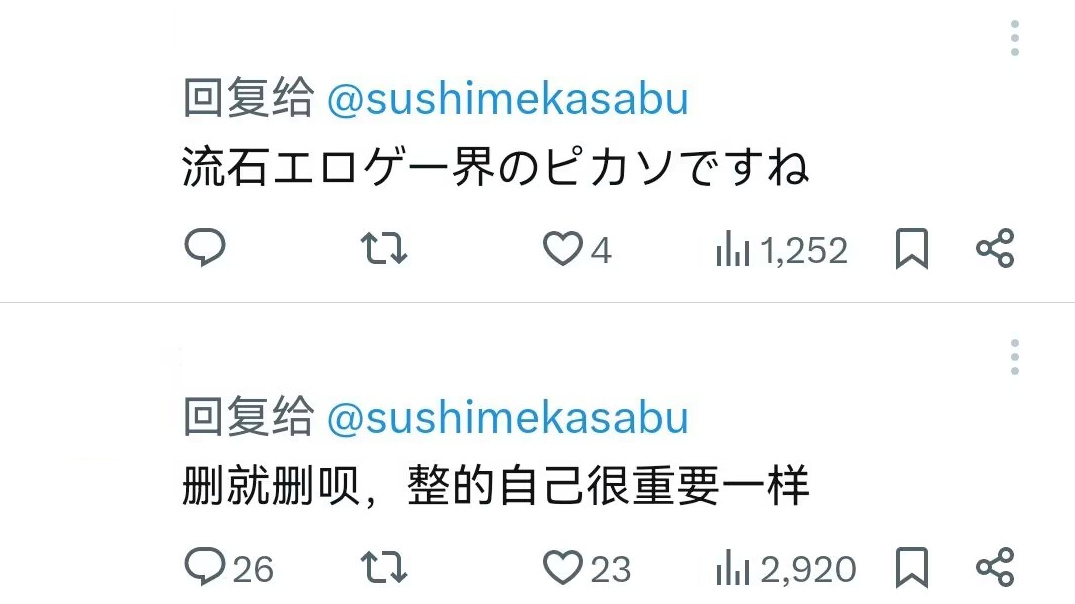Open tweet text about エロゲー界のピカソ
Viewport: 1075px width, 604px height.
[495, 168]
